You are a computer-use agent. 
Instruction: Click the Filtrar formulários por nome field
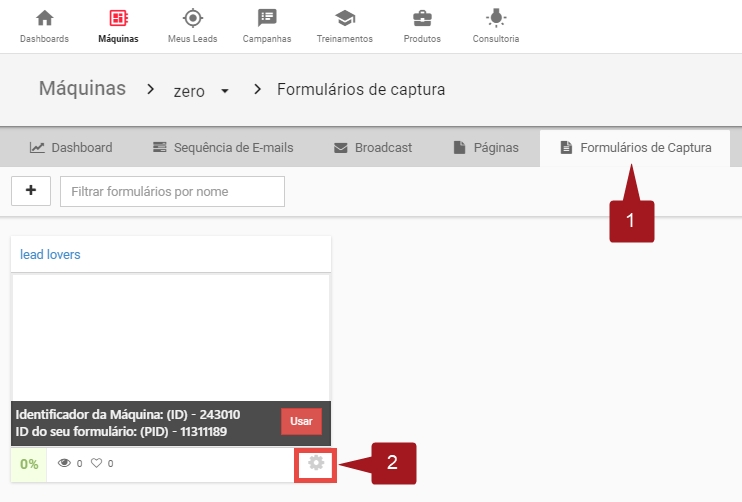coord(172,191)
